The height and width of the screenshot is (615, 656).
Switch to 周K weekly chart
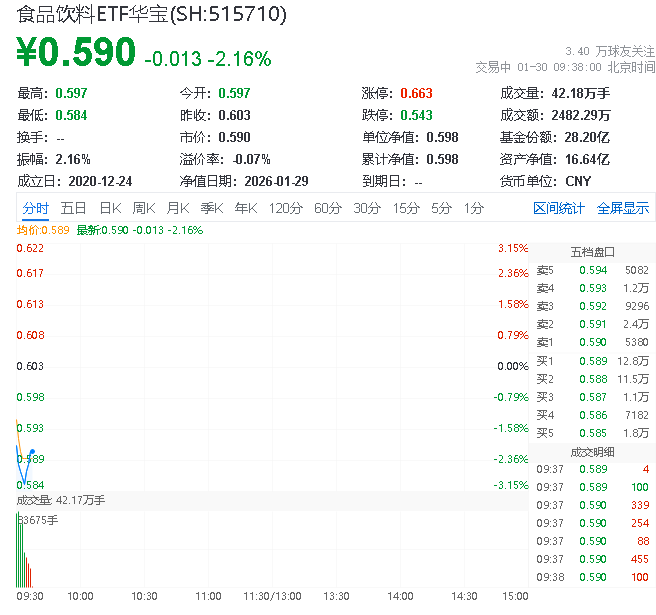click(144, 208)
